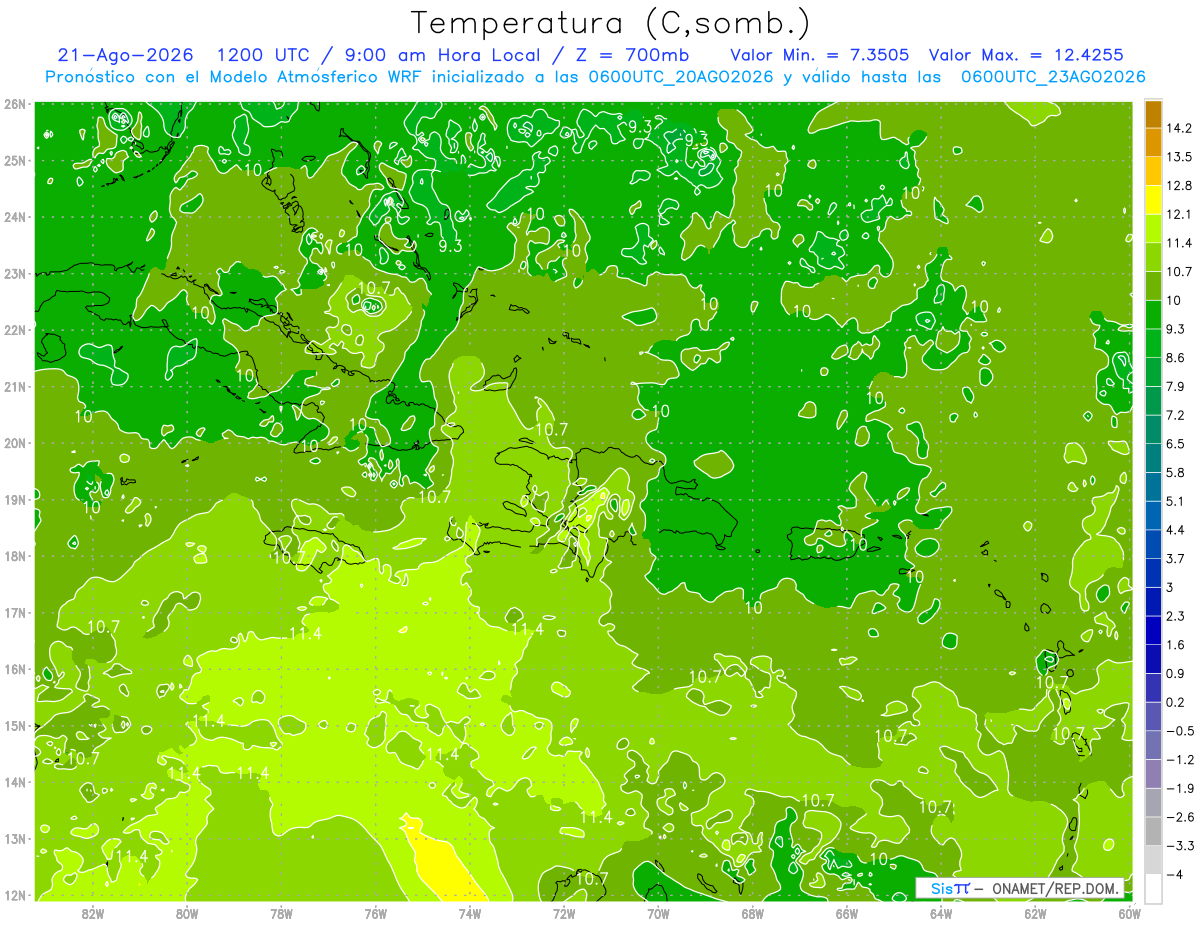1200x927 pixels.
Task: Click the '0.9' colorbar value
Action: tap(1176, 674)
